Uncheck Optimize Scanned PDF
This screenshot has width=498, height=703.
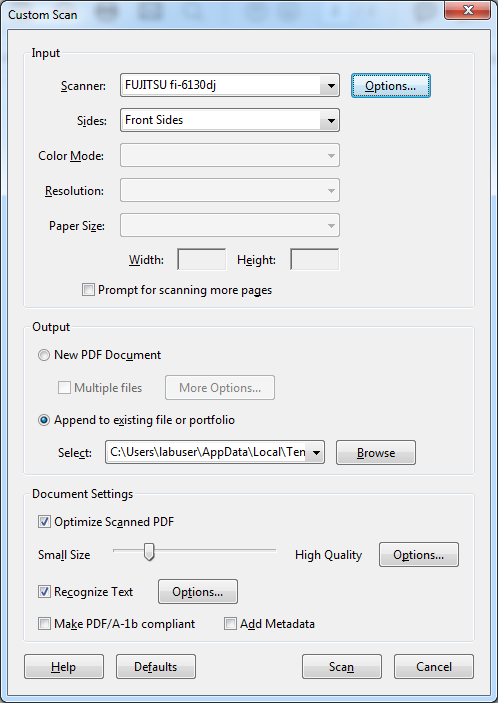[44, 522]
